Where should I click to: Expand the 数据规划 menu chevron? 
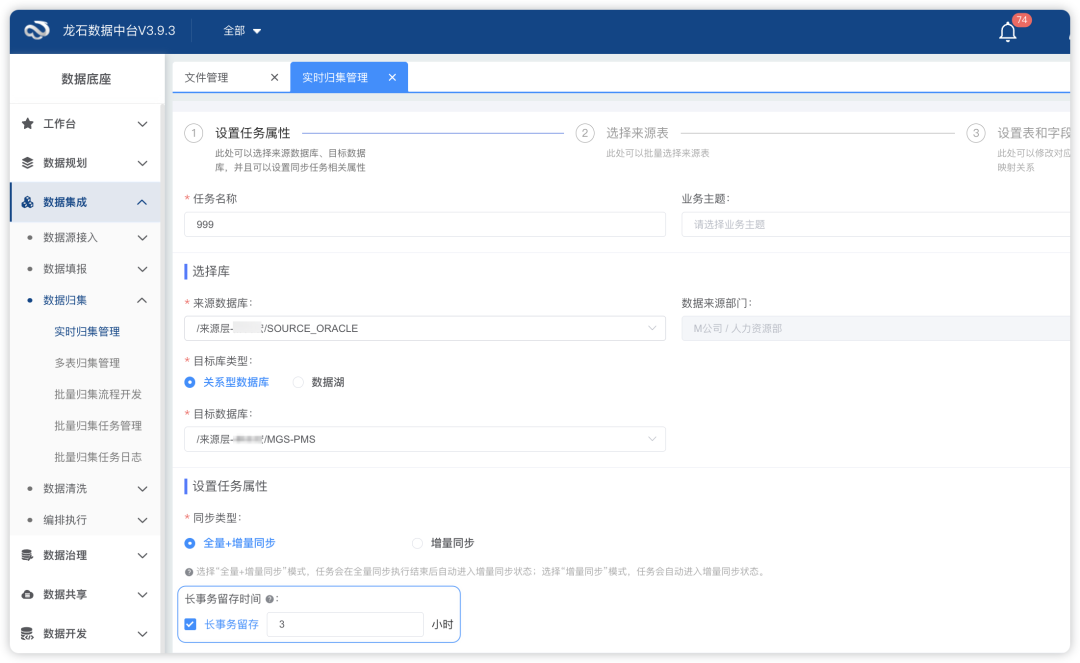[x=142, y=163]
